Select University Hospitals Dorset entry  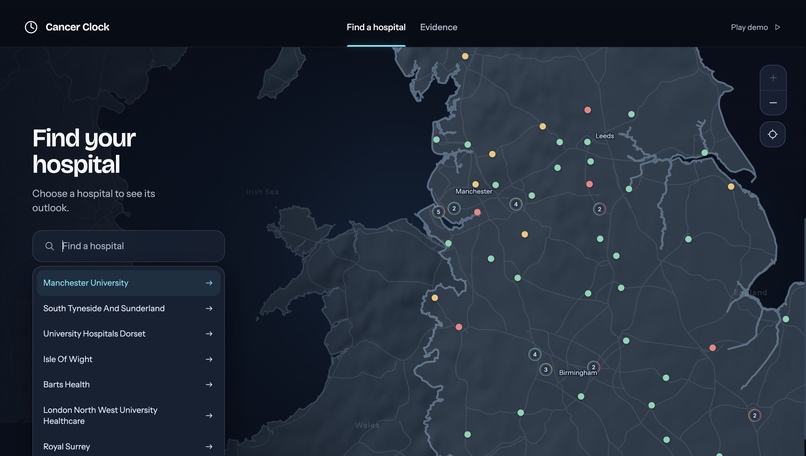click(129, 334)
